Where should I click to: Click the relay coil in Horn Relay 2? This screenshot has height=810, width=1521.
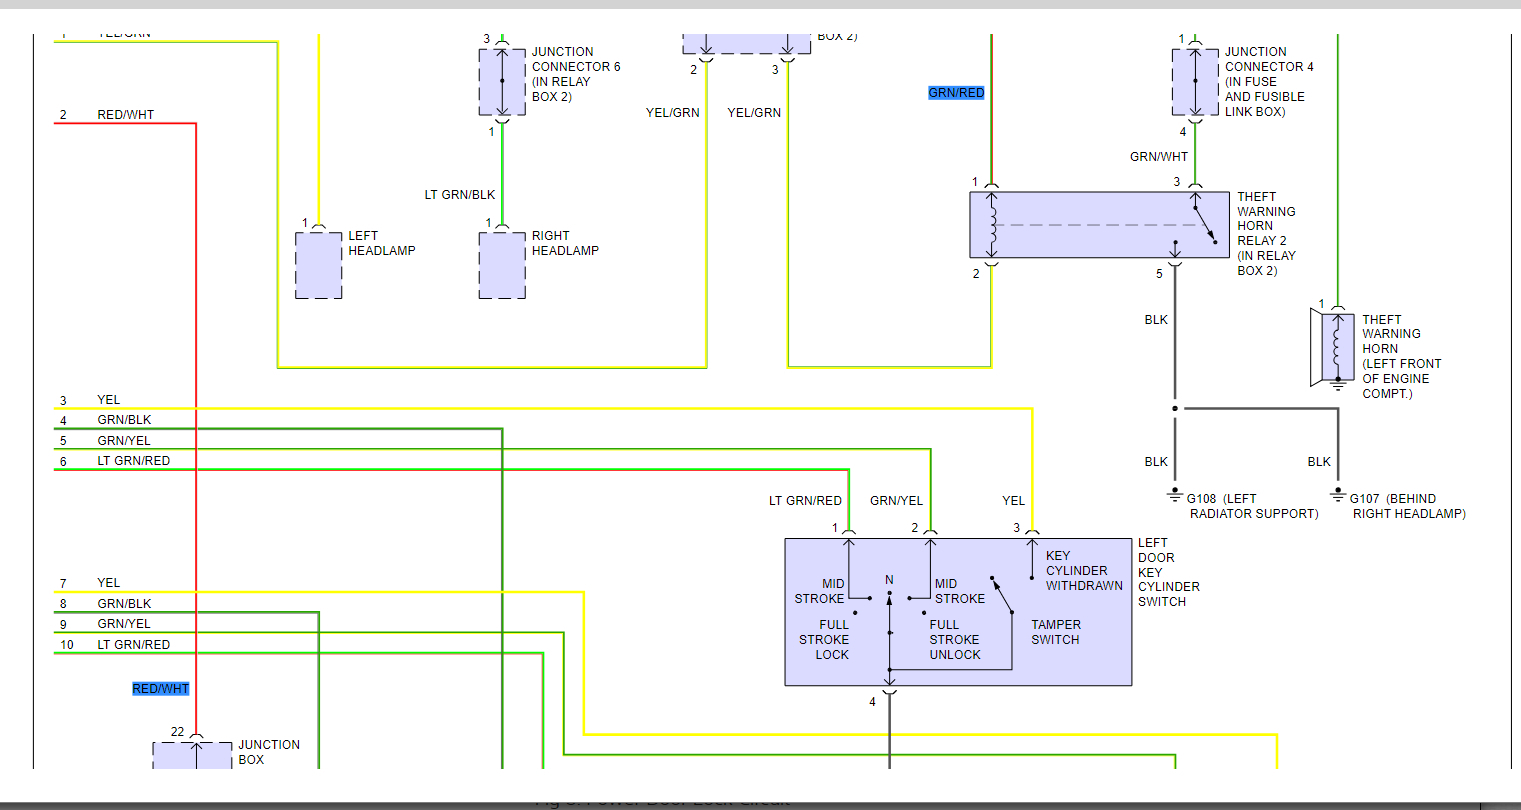pyautogui.click(x=992, y=226)
